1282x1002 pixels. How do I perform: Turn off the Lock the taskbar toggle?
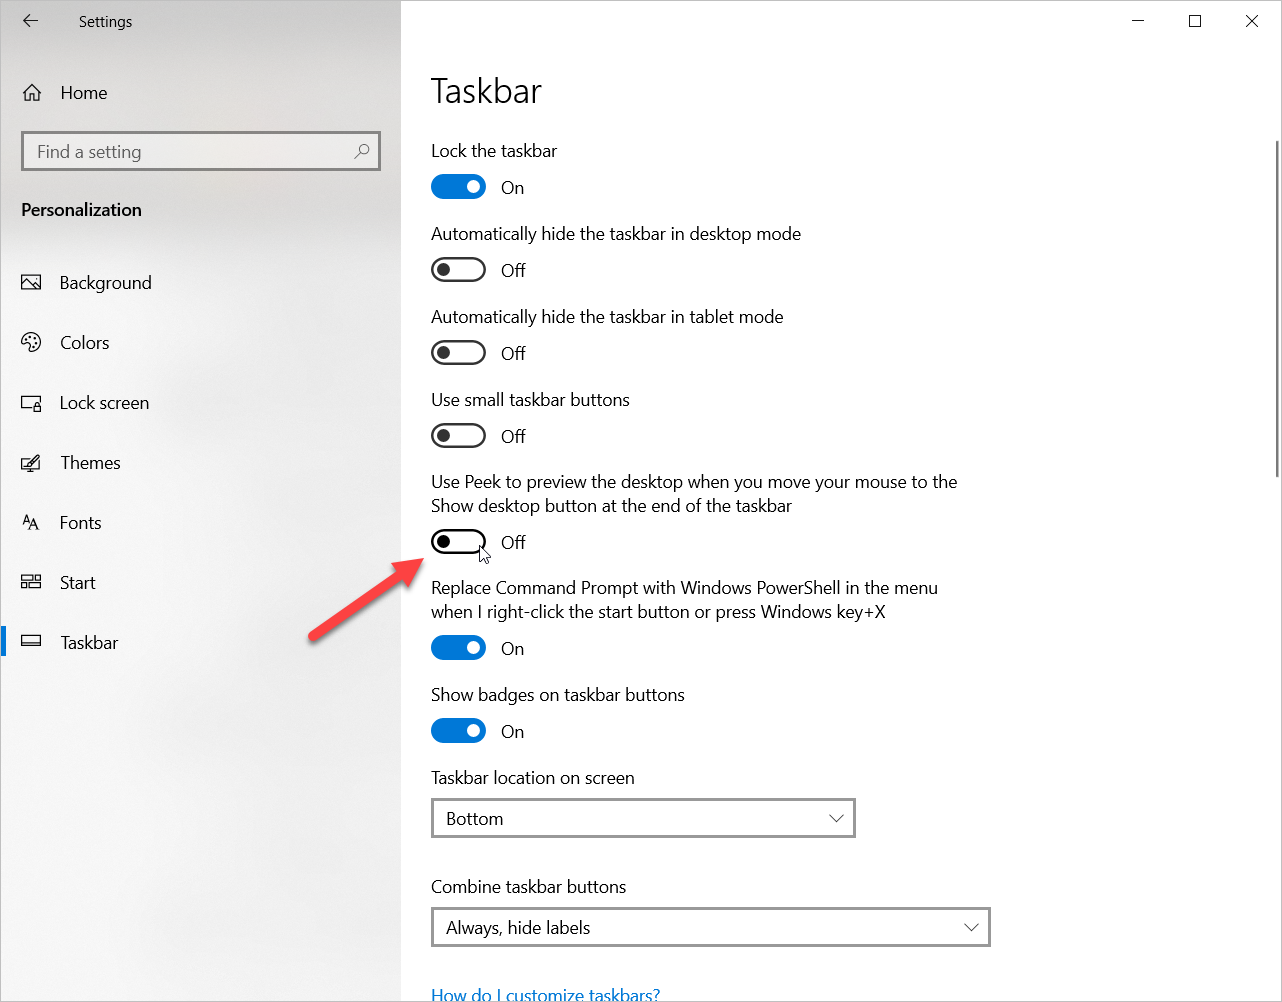[x=458, y=187]
